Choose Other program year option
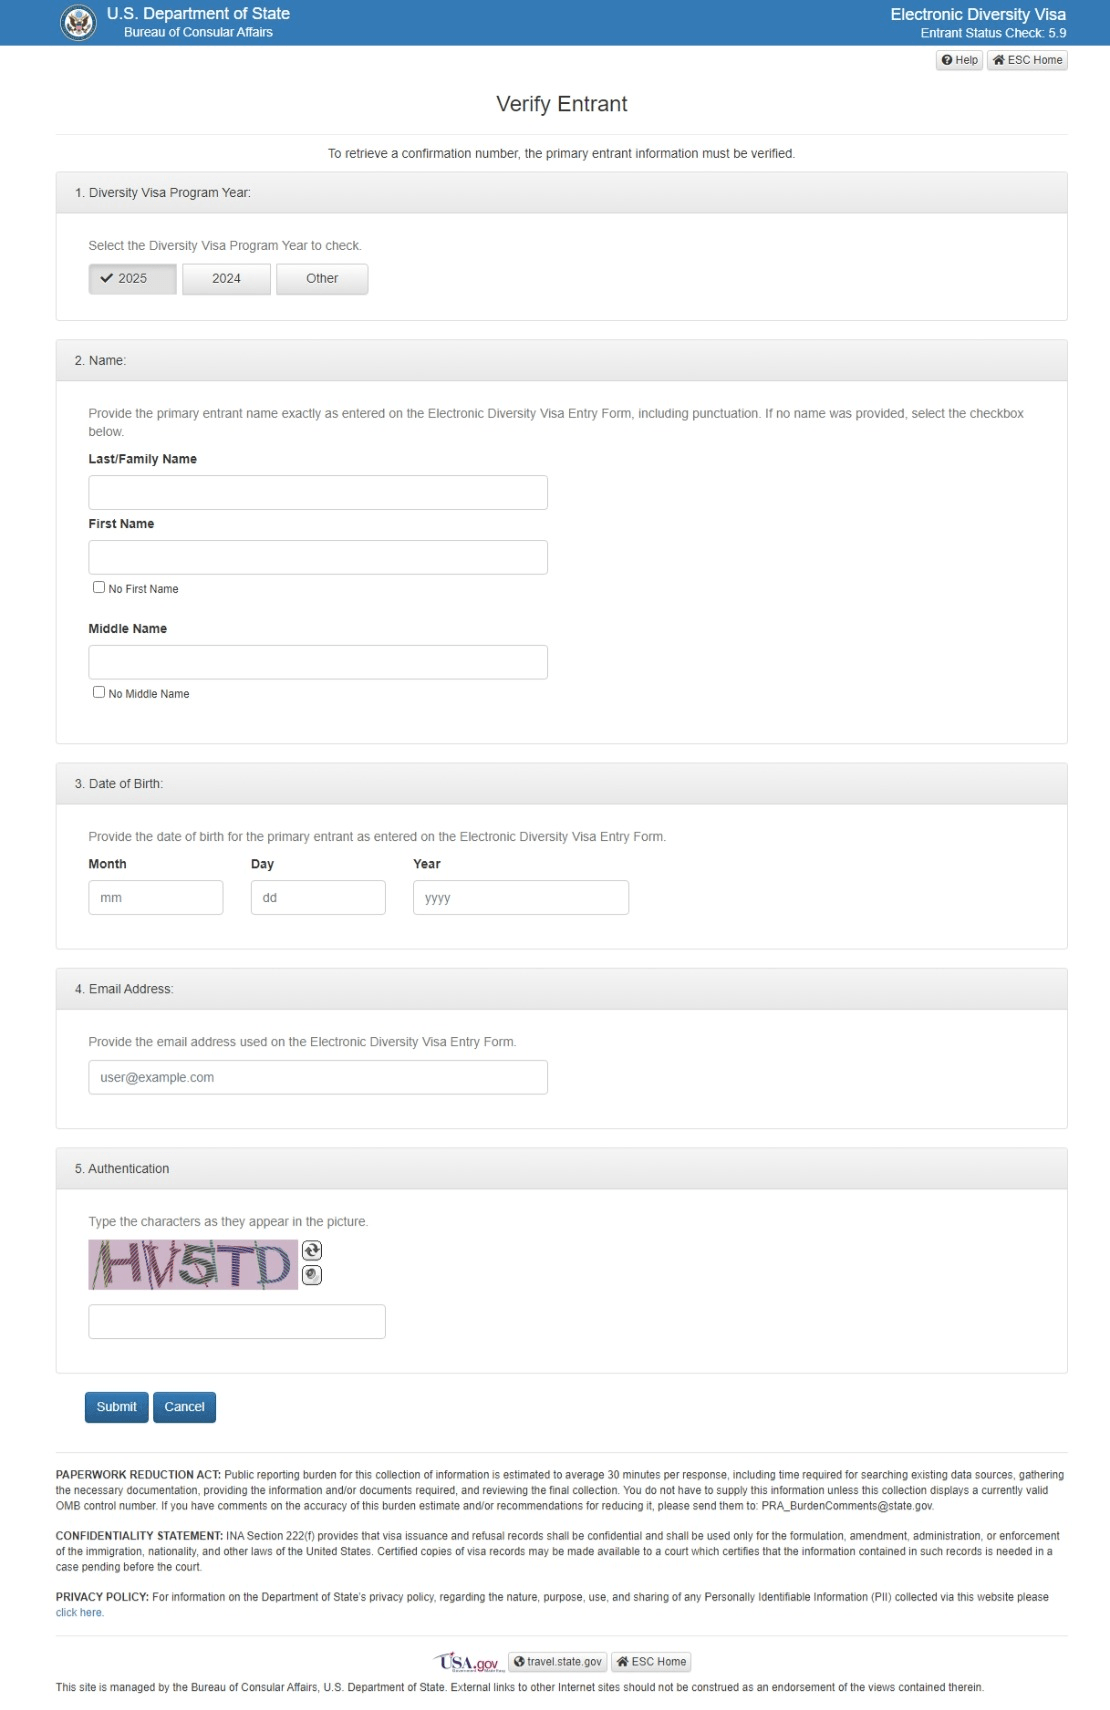Screen dimensions: 1110x1710 tap(322, 279)
